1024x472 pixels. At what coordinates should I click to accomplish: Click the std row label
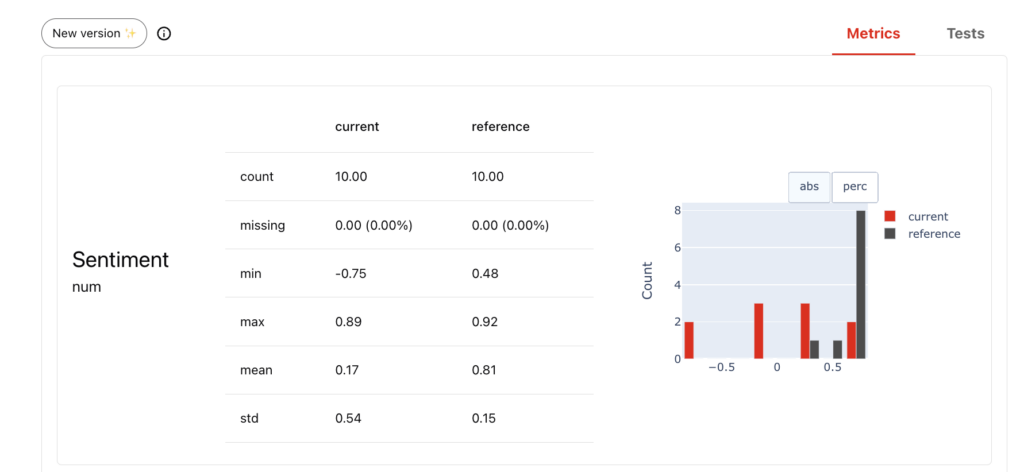[250, 418]
